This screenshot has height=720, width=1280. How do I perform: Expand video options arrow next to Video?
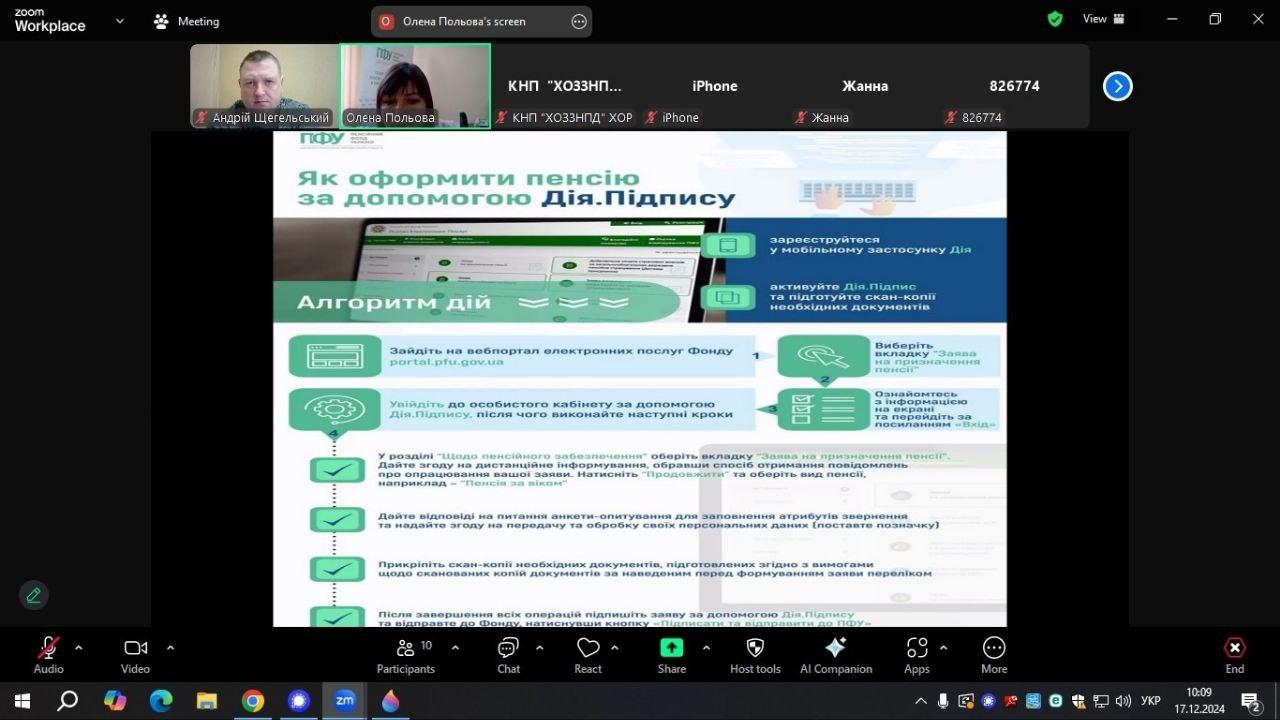[170, 648]
